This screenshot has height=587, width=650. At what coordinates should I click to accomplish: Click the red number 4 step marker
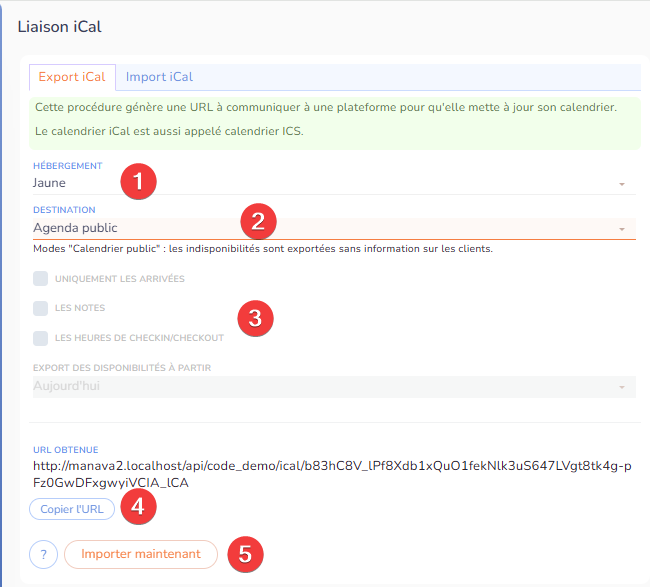(138, 507)
